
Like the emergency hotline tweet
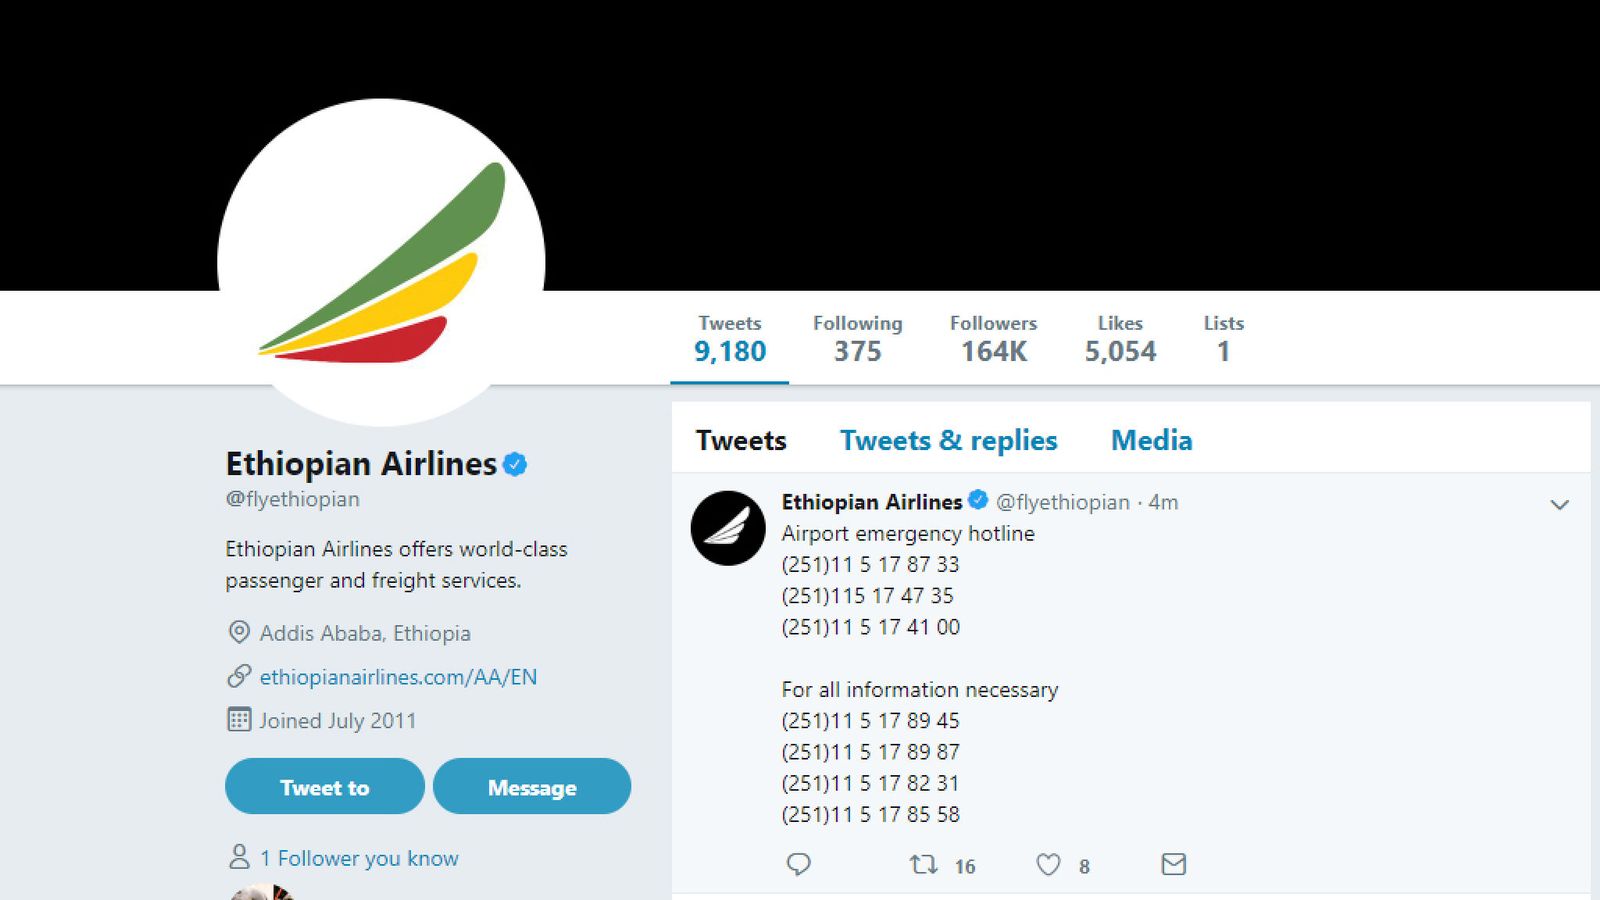[x=1048, y=864]
